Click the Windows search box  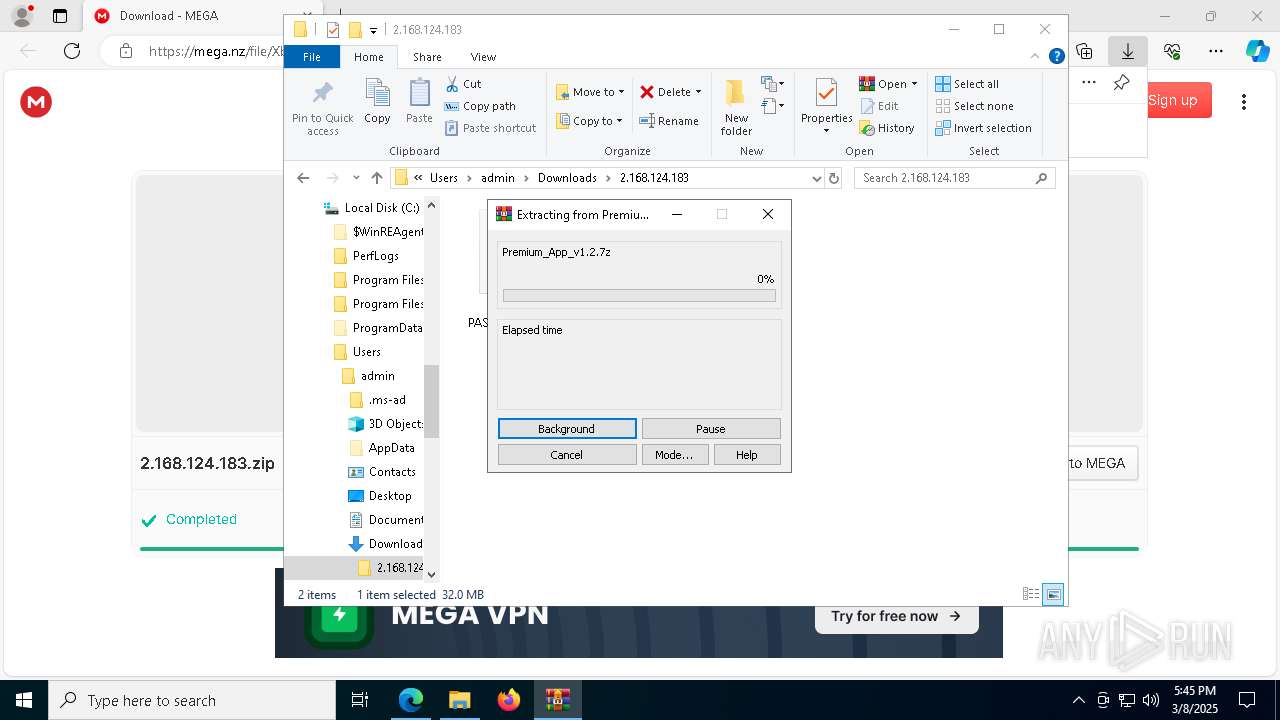pos(191,700)
